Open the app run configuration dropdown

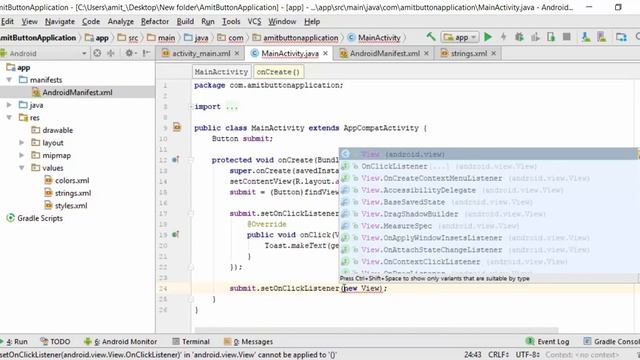460,37
